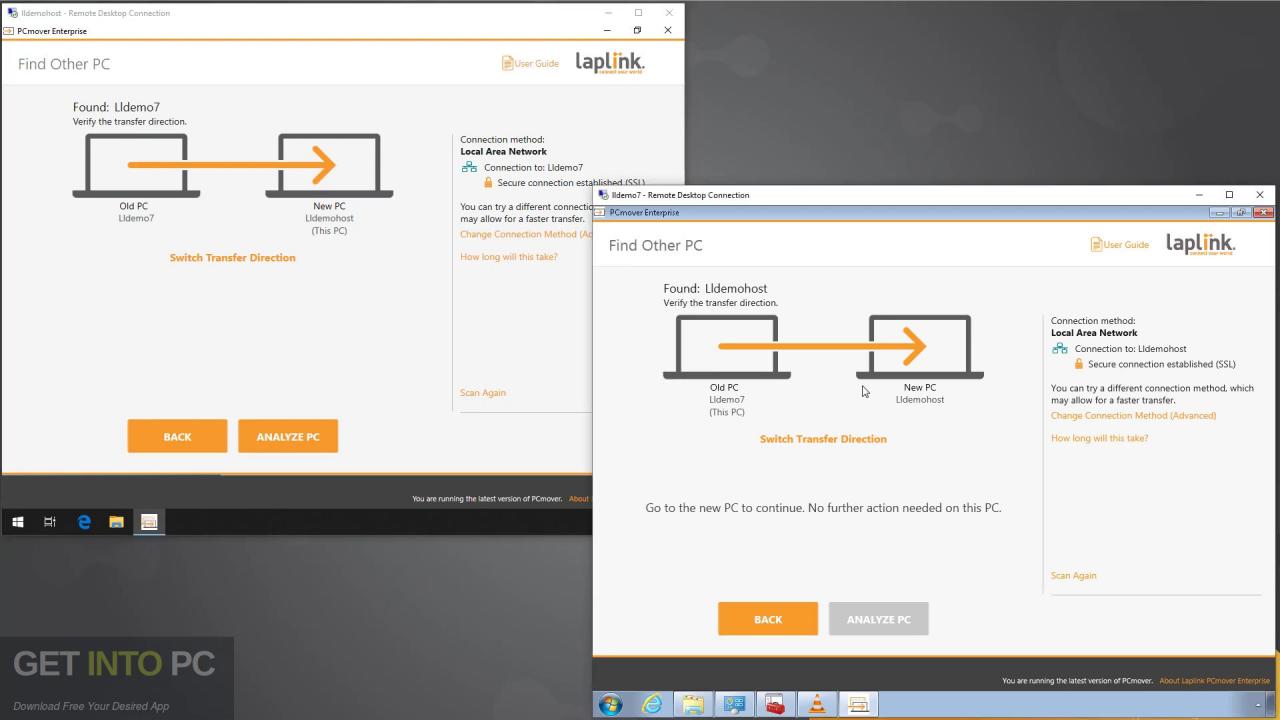The width and height of the screenshot is (1280, 720).
Task: Open Control Panel icon on Windows 7 taskbar
Action: pyautogui.click(x=734, y=704)
